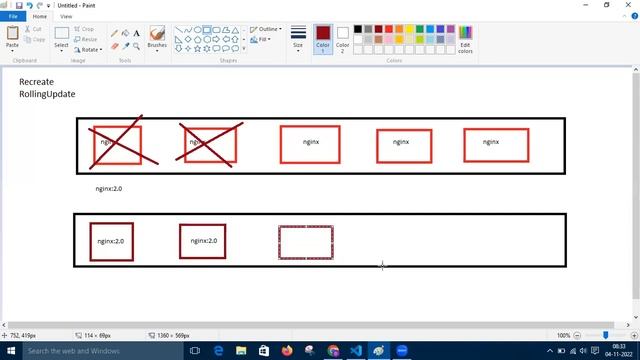Choose the Left arrow shape
The height and width of the screenshot is (360, 640).
click(x=226, y=40)
